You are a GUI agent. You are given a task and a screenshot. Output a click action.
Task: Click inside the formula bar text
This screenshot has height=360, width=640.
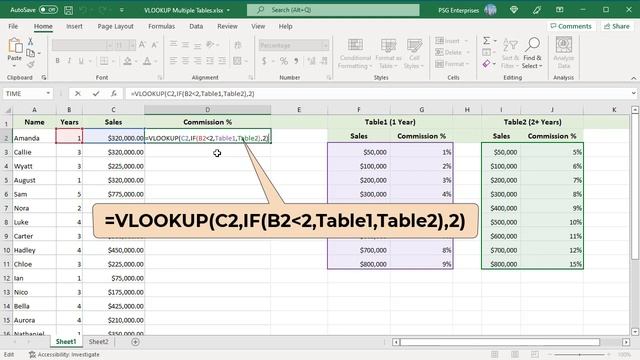(x=193, y=93)
